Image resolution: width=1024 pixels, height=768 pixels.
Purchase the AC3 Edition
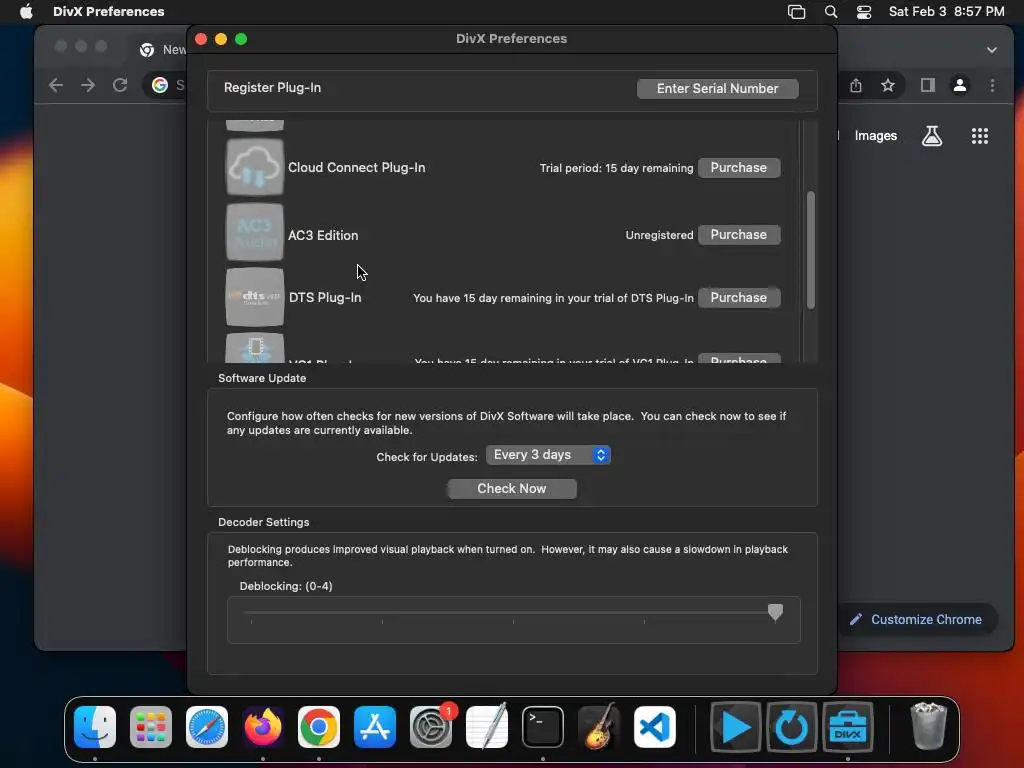tap(739, 234)
